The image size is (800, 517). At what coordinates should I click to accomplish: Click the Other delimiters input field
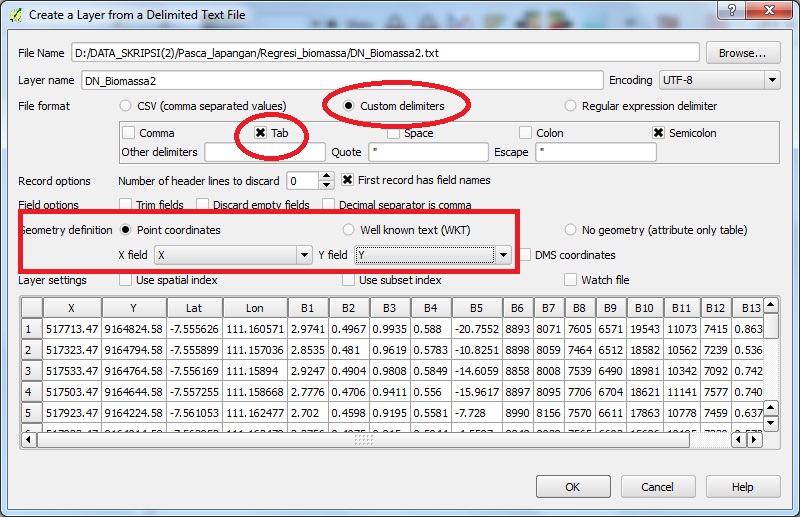265,152
